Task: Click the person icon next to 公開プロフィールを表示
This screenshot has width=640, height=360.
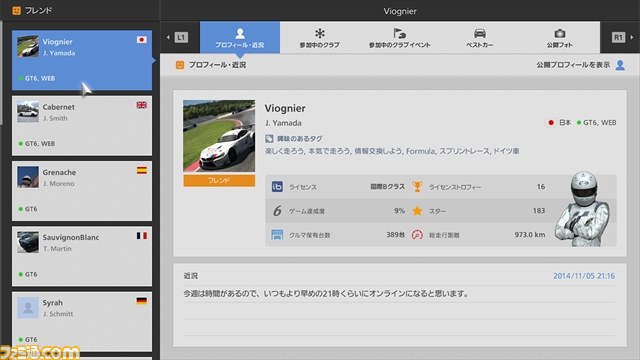Action: click(620, 65)
